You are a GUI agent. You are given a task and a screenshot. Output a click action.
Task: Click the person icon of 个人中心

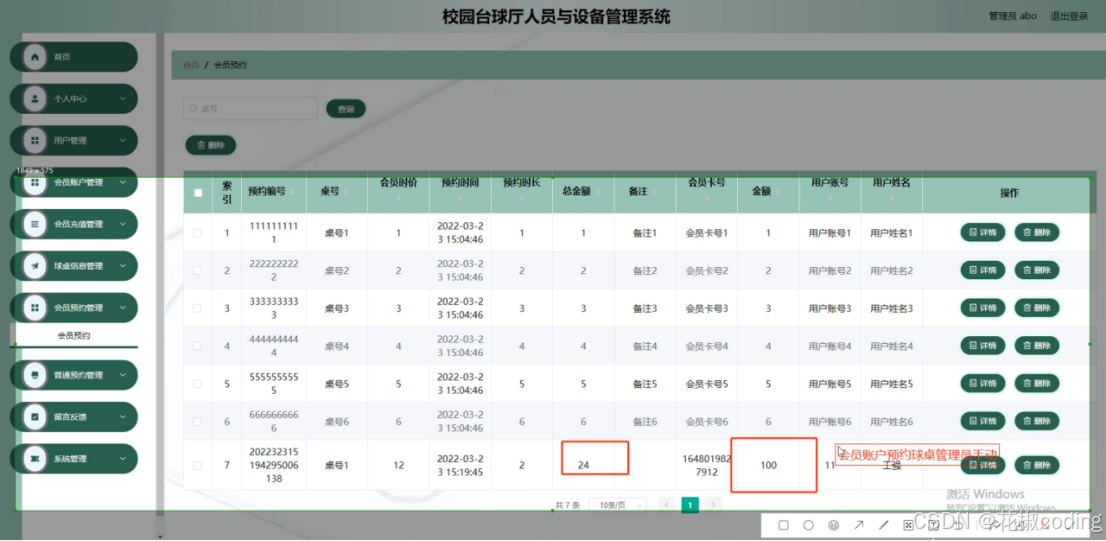[x=35, y=99]
